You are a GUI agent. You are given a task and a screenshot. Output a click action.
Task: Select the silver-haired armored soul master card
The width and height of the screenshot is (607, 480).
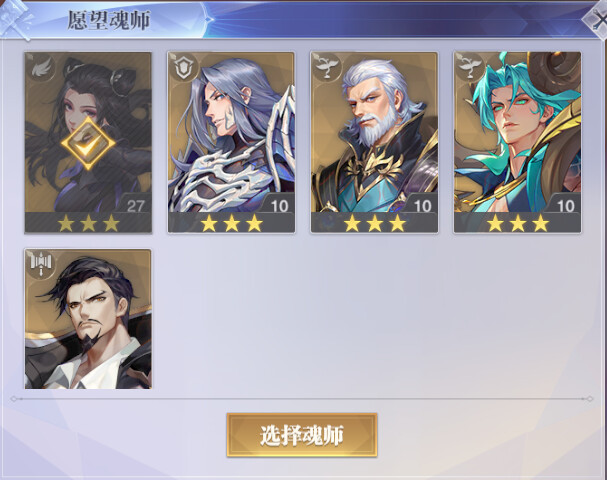click(x=231, y=142)
